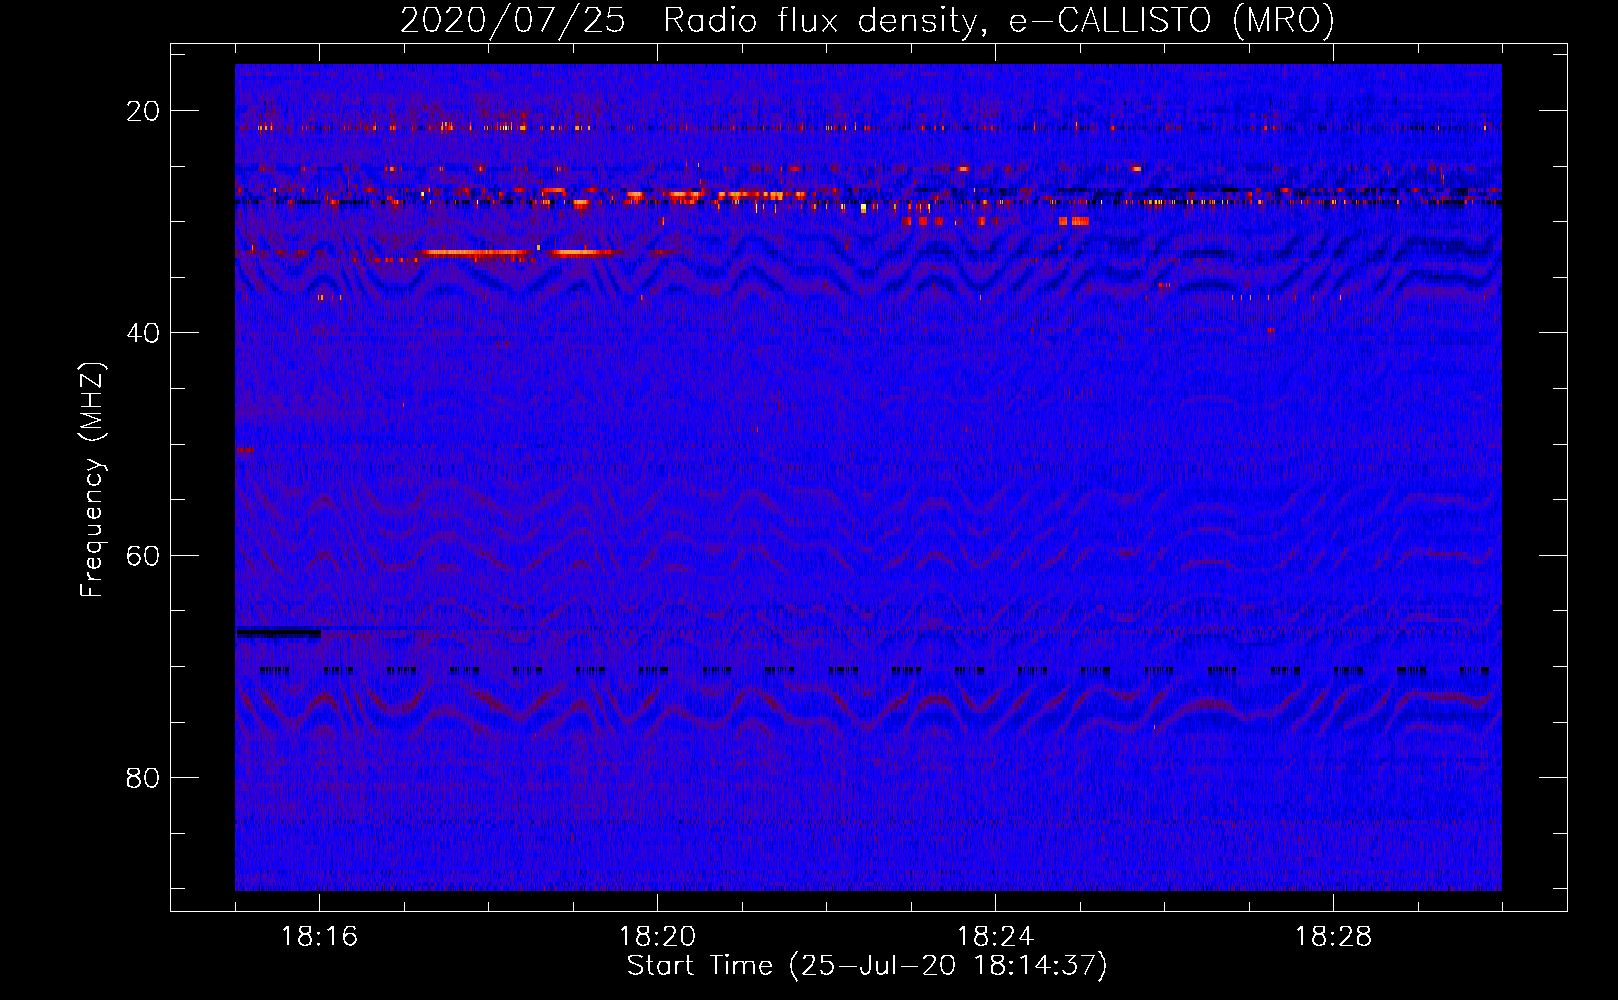Viewport: 1618px width, 1000px height.
Task: Click the '80' frequency tick label
Action: tap(143, 778)
